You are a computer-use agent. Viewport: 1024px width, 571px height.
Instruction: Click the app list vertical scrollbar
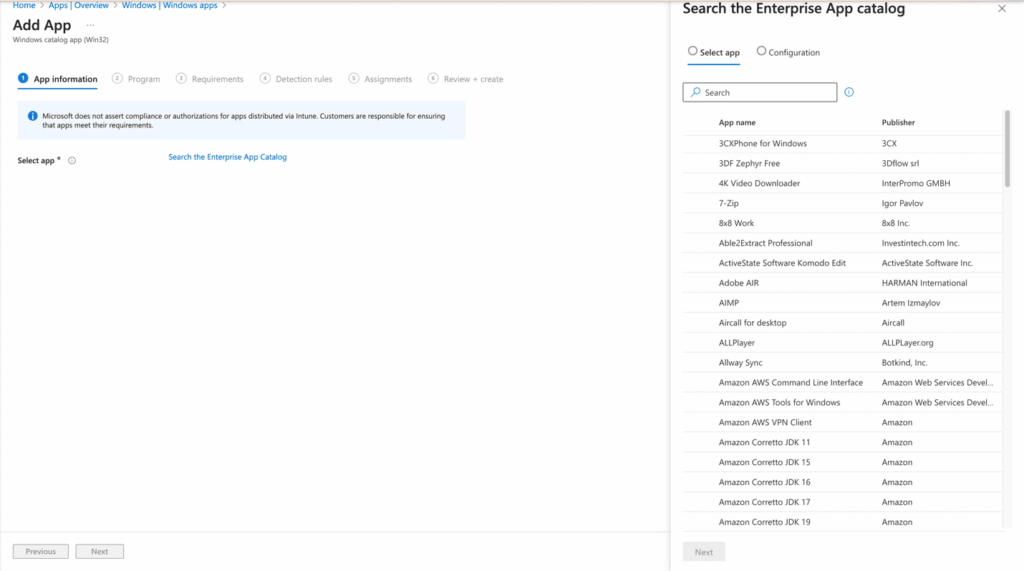1007,150
